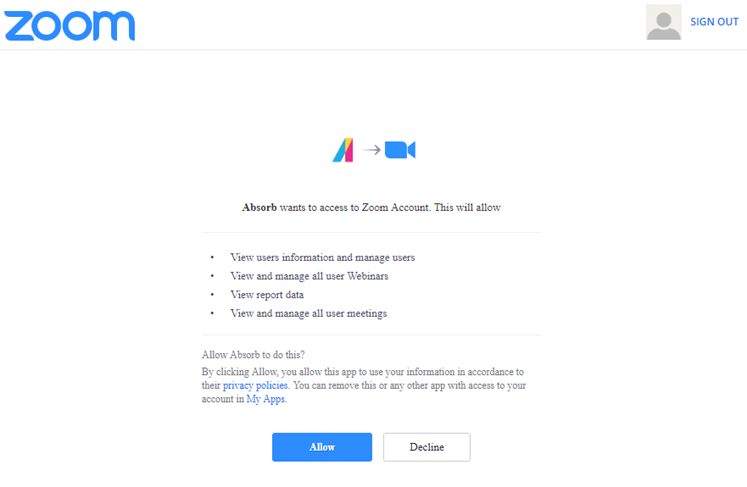Click the arrow between the app logos
747x487 pixels.
pyautogui.click(x=371, y=150)
